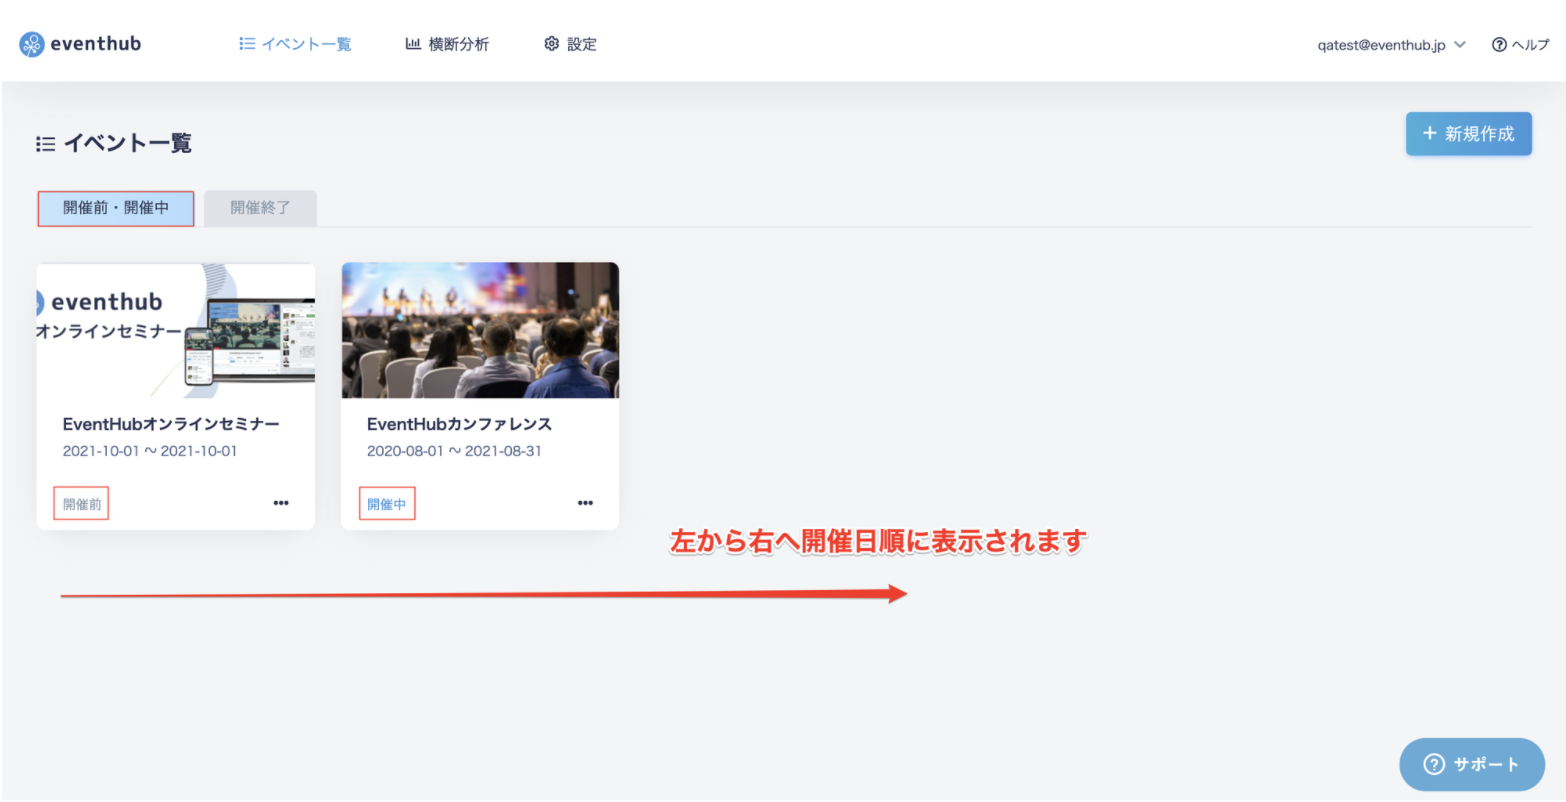Click the EventHubカンファレンス event title
This screenshot has height=802, width=1566.
[x=459, y=424]
